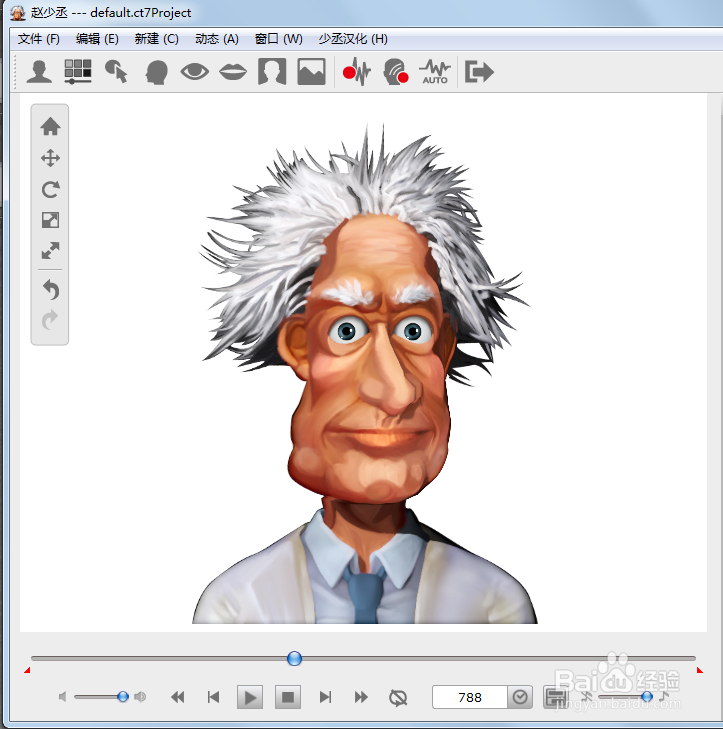Jump to the start with the rewind button
723x729 pixels.
pos(178,697)
